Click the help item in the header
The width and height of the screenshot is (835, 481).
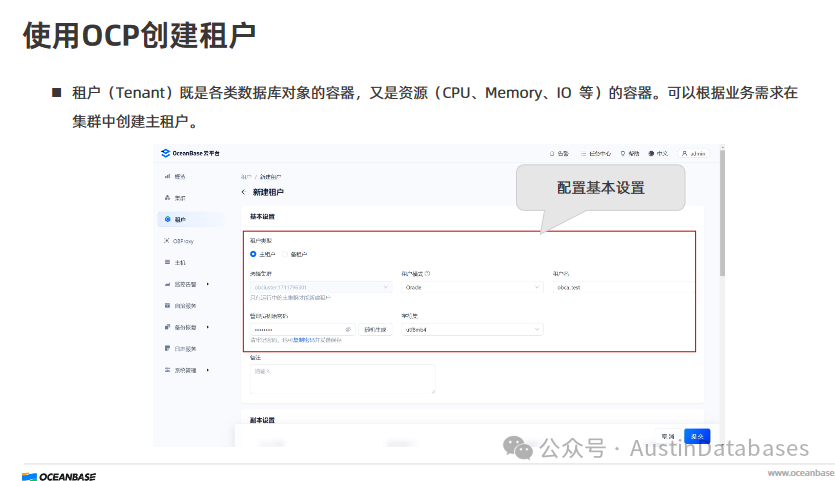[x=630, y=153]
